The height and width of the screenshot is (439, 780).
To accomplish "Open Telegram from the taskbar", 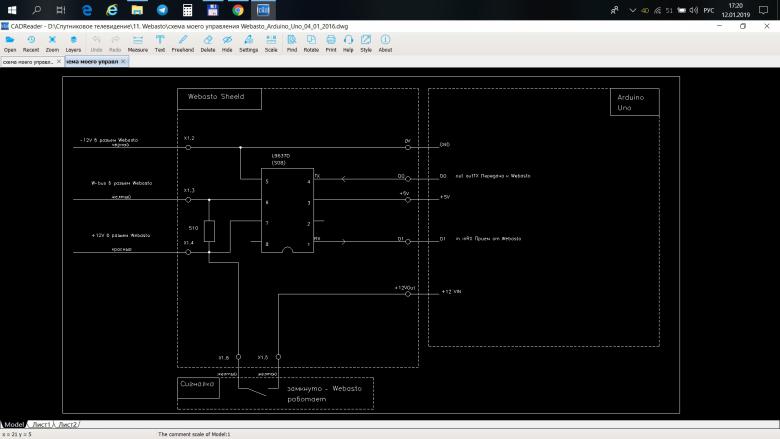I will tap(161, 10).
